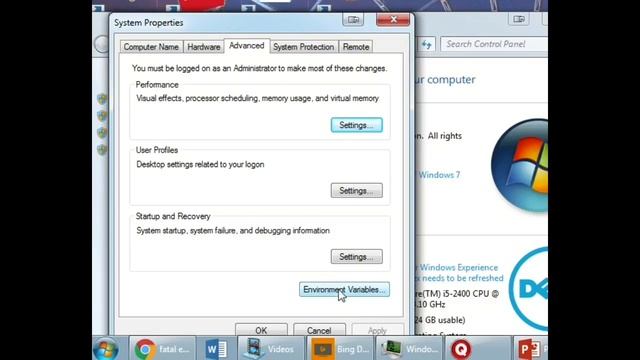
Task: Click the Windows logo in Control Panel
Action: (520, 165)
